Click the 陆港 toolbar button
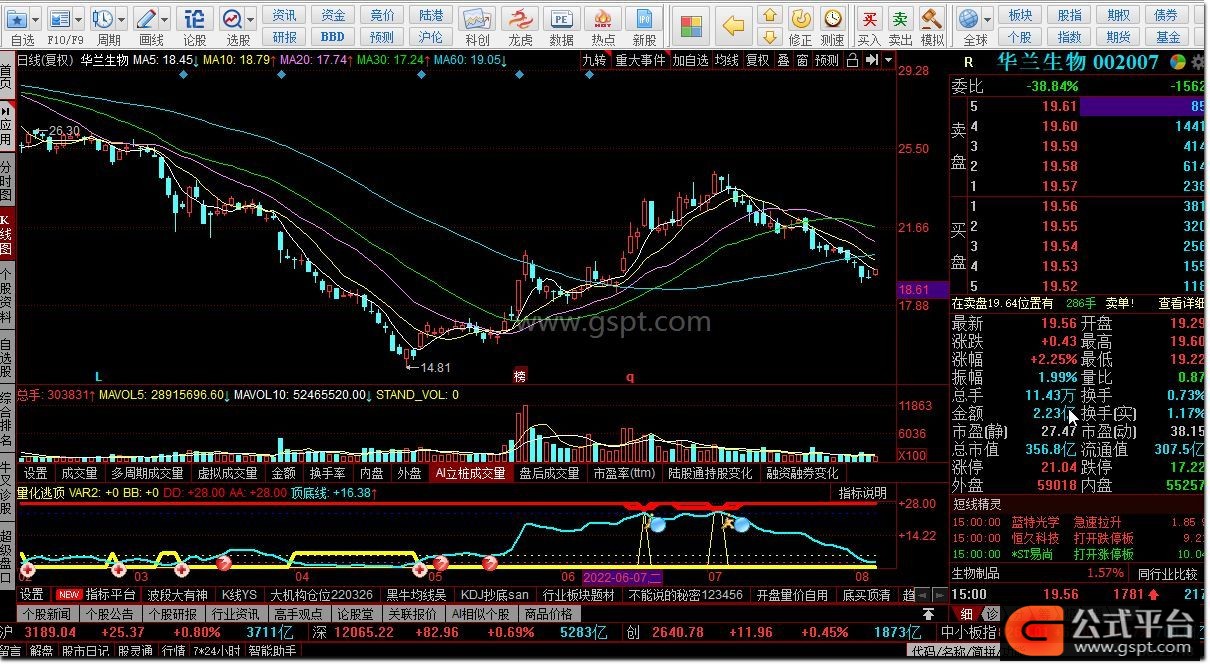The width and height of the screenshot is (1210, 664). (x=431, y=15)
